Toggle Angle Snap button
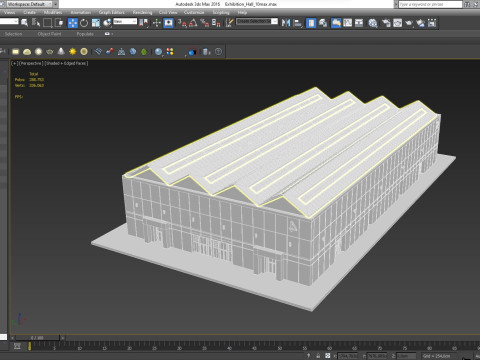Viewport: 480px width, 360px height. [x=193, y=23]
